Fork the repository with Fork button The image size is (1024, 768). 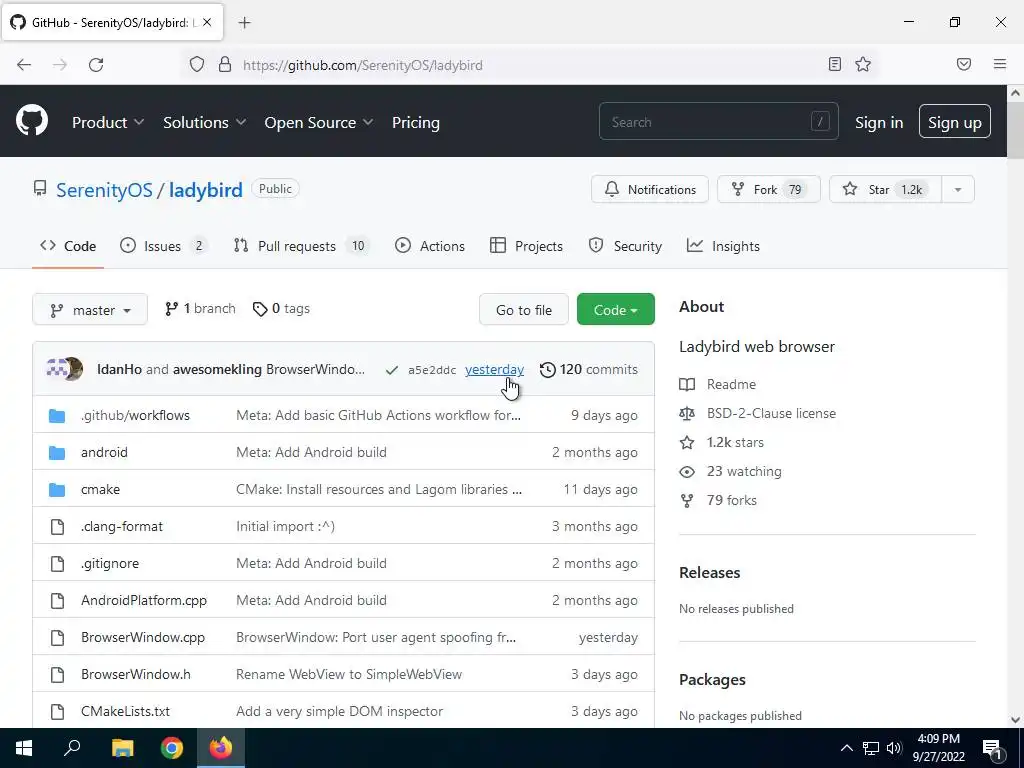pos(769,189)
